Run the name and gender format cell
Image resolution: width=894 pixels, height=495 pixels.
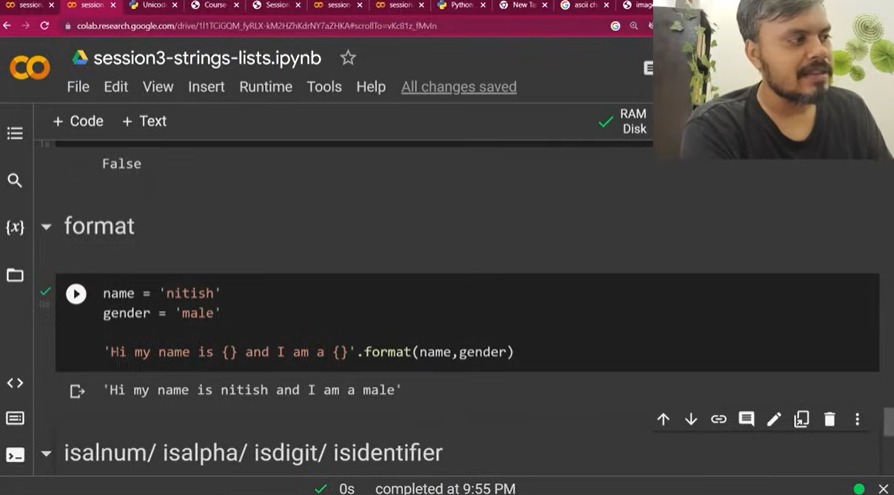[x=76, y=294]
